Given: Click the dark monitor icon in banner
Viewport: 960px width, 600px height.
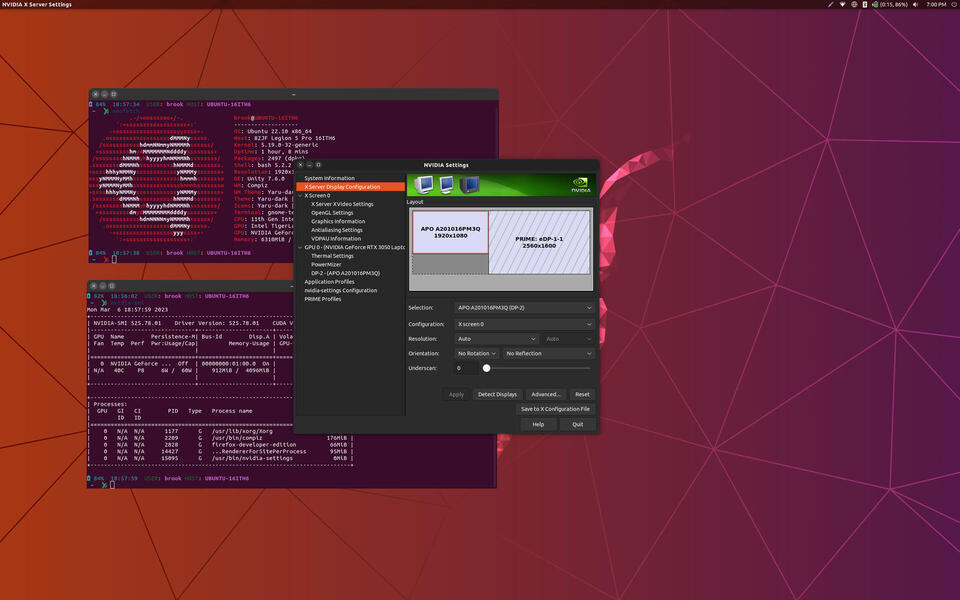Looking at the screenshot, I should click(470, 184).
